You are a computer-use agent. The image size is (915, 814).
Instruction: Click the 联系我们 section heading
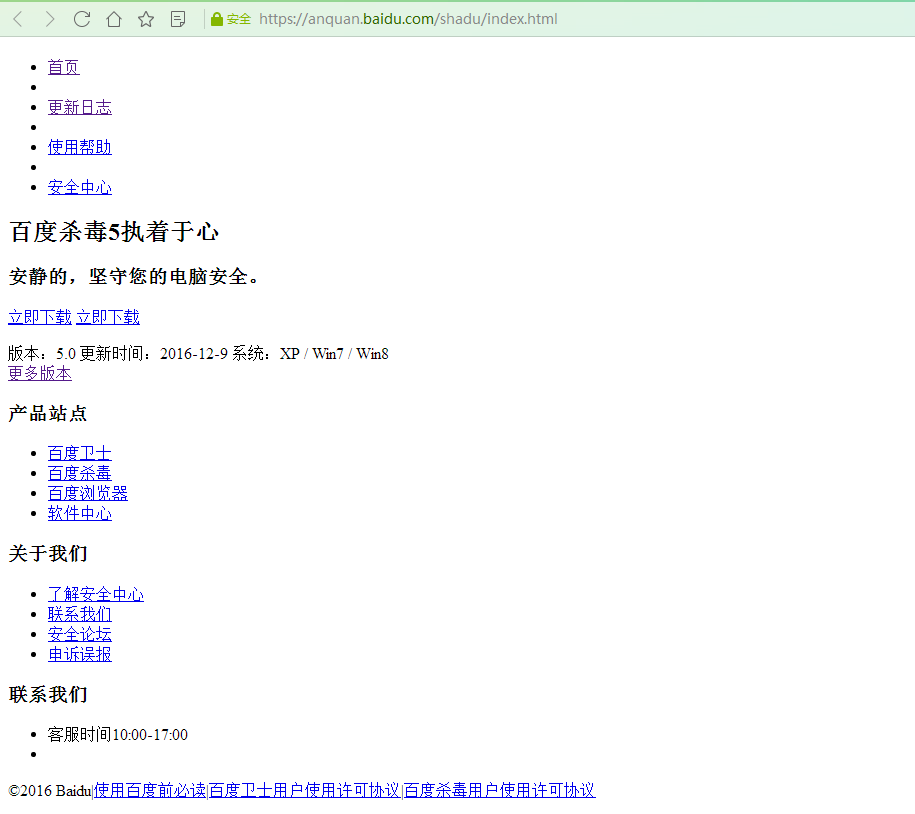[48, 695]
